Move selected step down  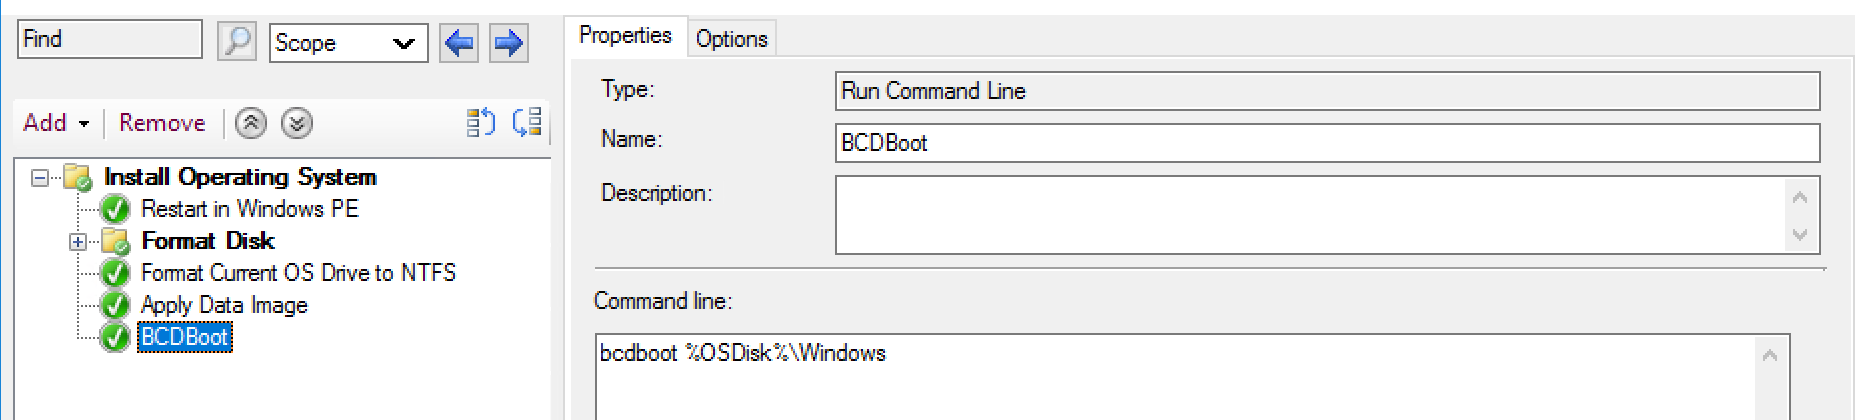click(x=297, y=123)
